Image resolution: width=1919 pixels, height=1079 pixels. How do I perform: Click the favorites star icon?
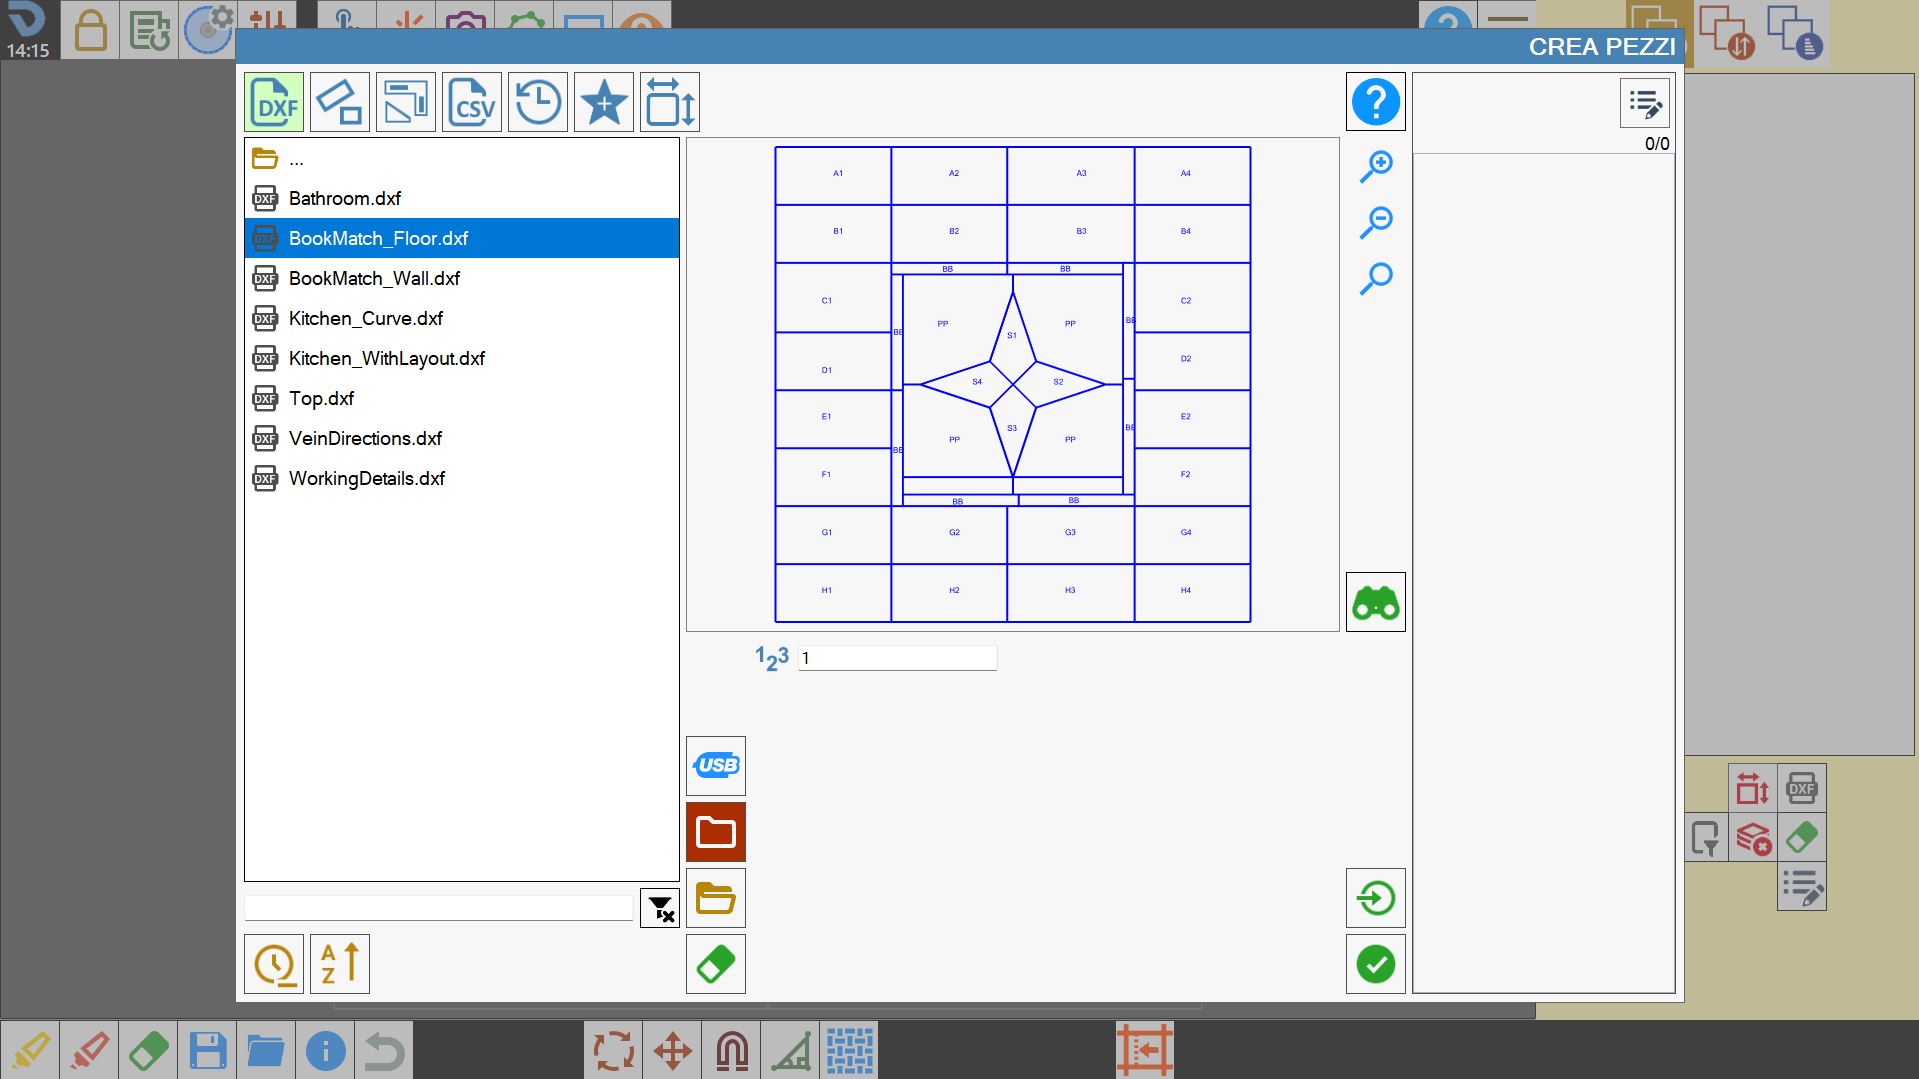(x=604, y=102)
